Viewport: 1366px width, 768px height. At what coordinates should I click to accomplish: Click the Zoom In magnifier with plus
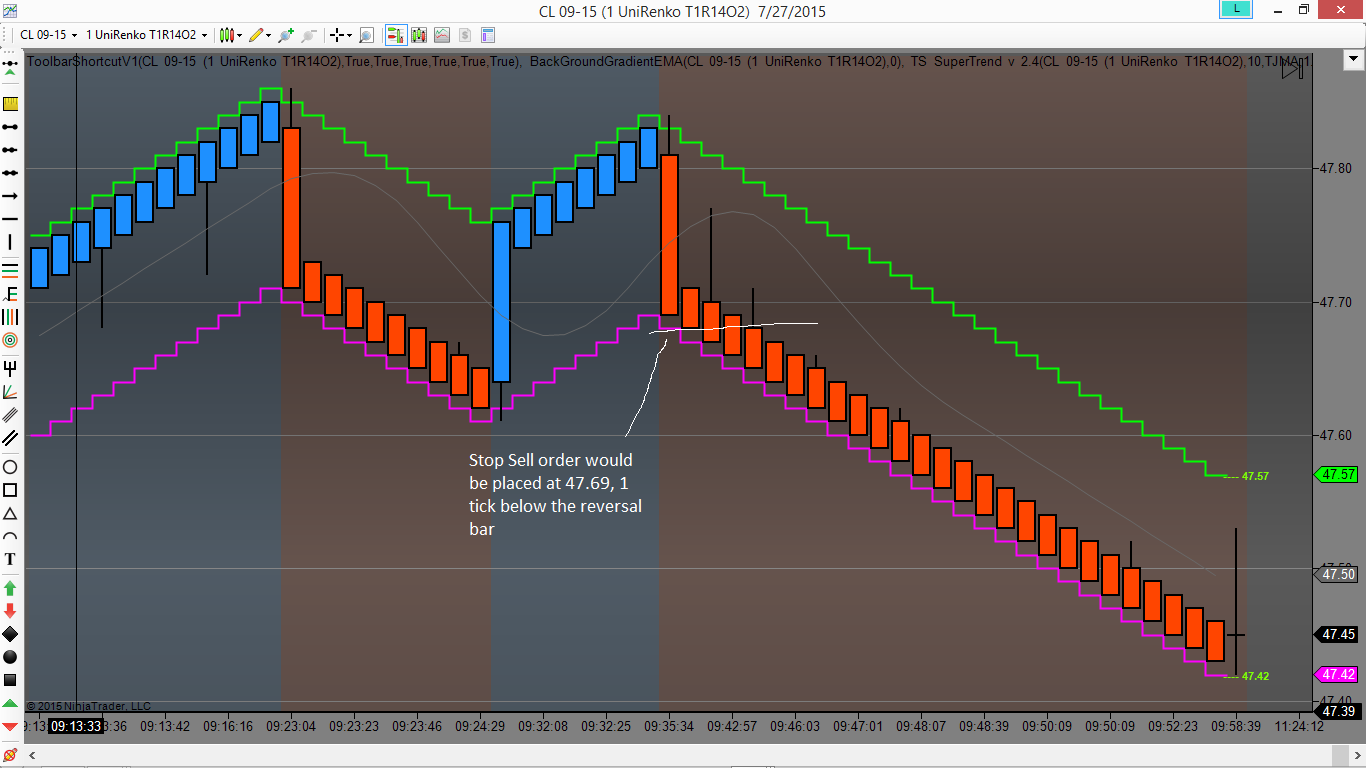(x=286, y=35)
